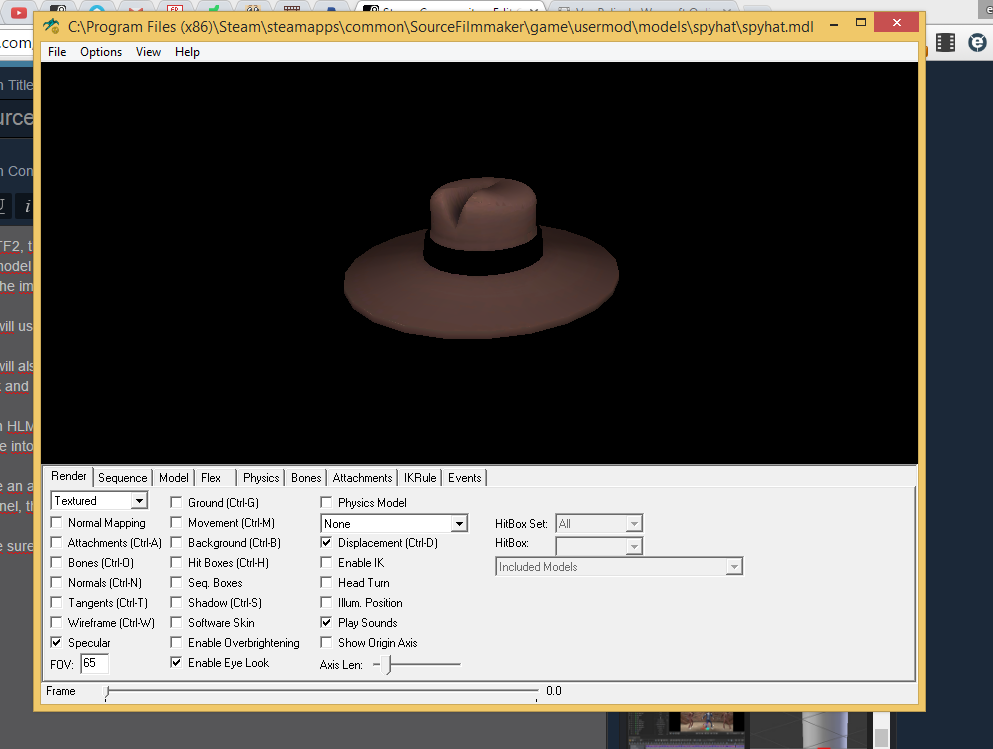The image size is (993, 749).
Task: Toggle Movement (Ctrl-M) checkbox
Action: tap(176, 522)
